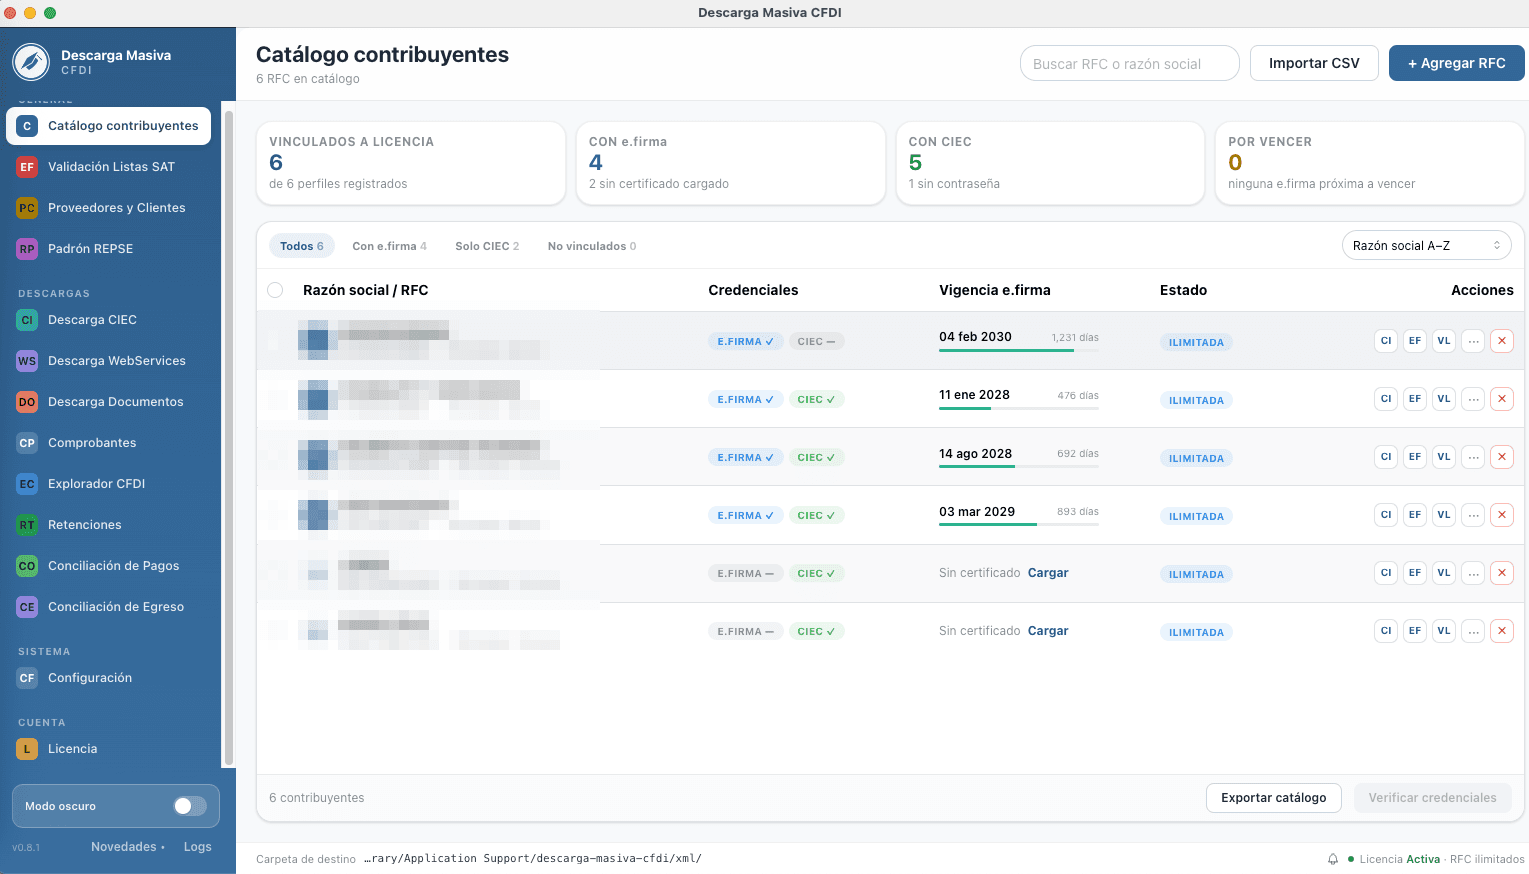Click the Verificar credenciales button

1432,798
